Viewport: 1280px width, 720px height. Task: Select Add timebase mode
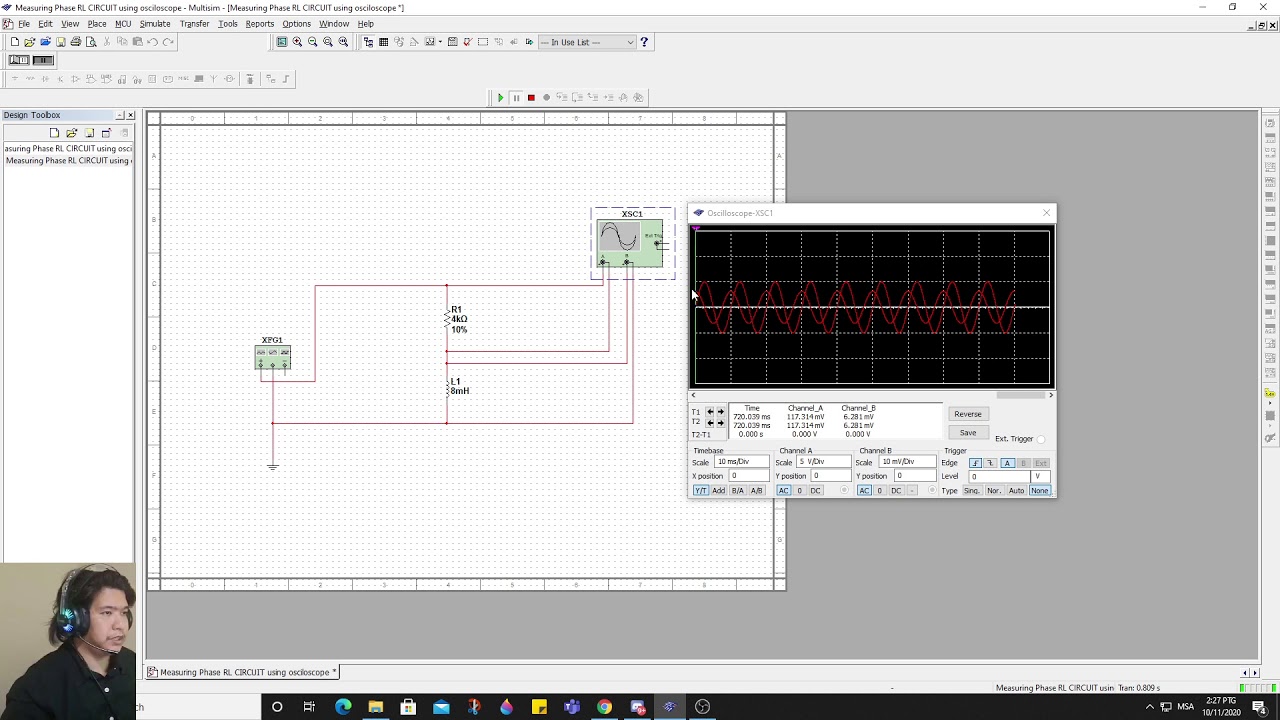point(718,491)
